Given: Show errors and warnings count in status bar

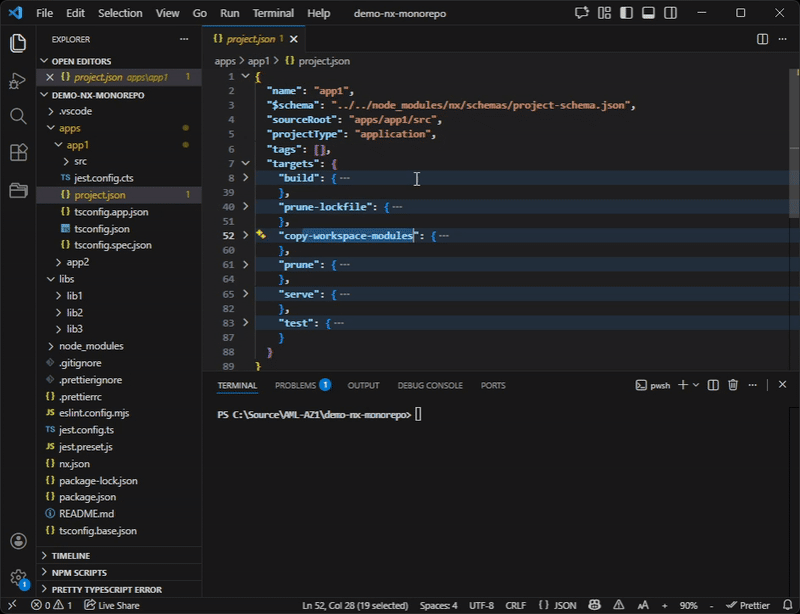Looking at the screenshot, I should (52, 605).
